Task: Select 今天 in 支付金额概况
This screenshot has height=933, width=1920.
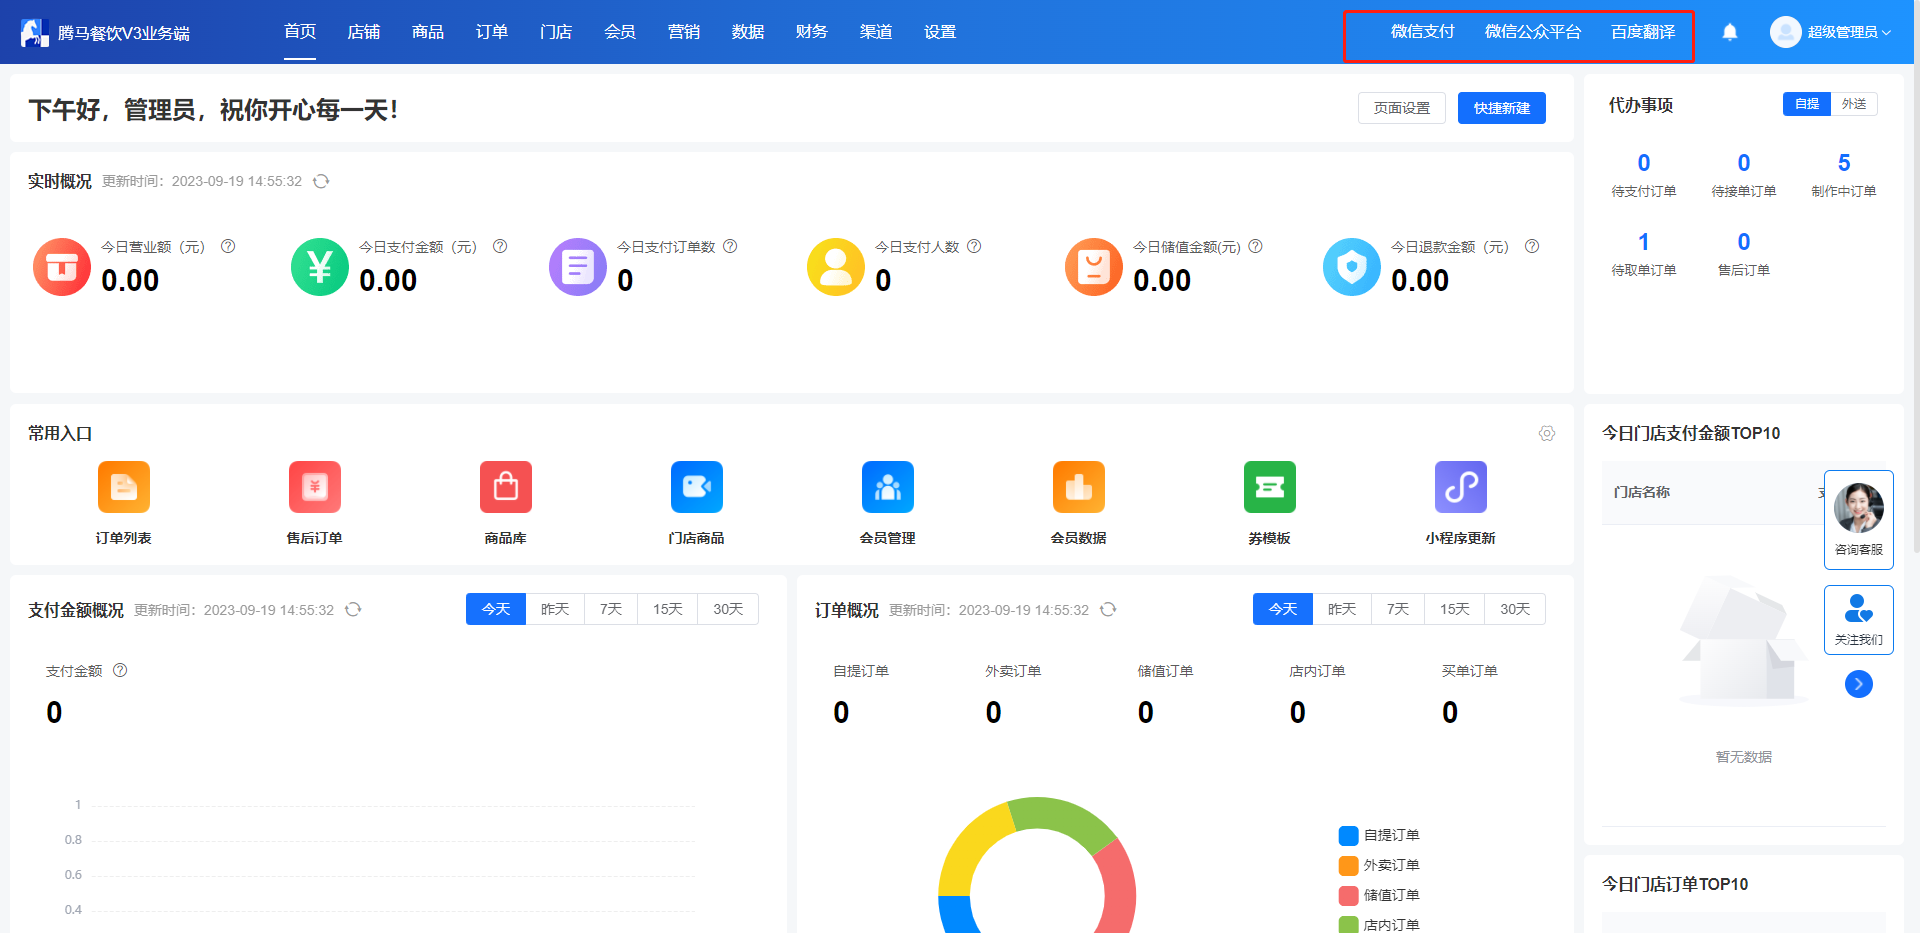Action: pos(496,609)
